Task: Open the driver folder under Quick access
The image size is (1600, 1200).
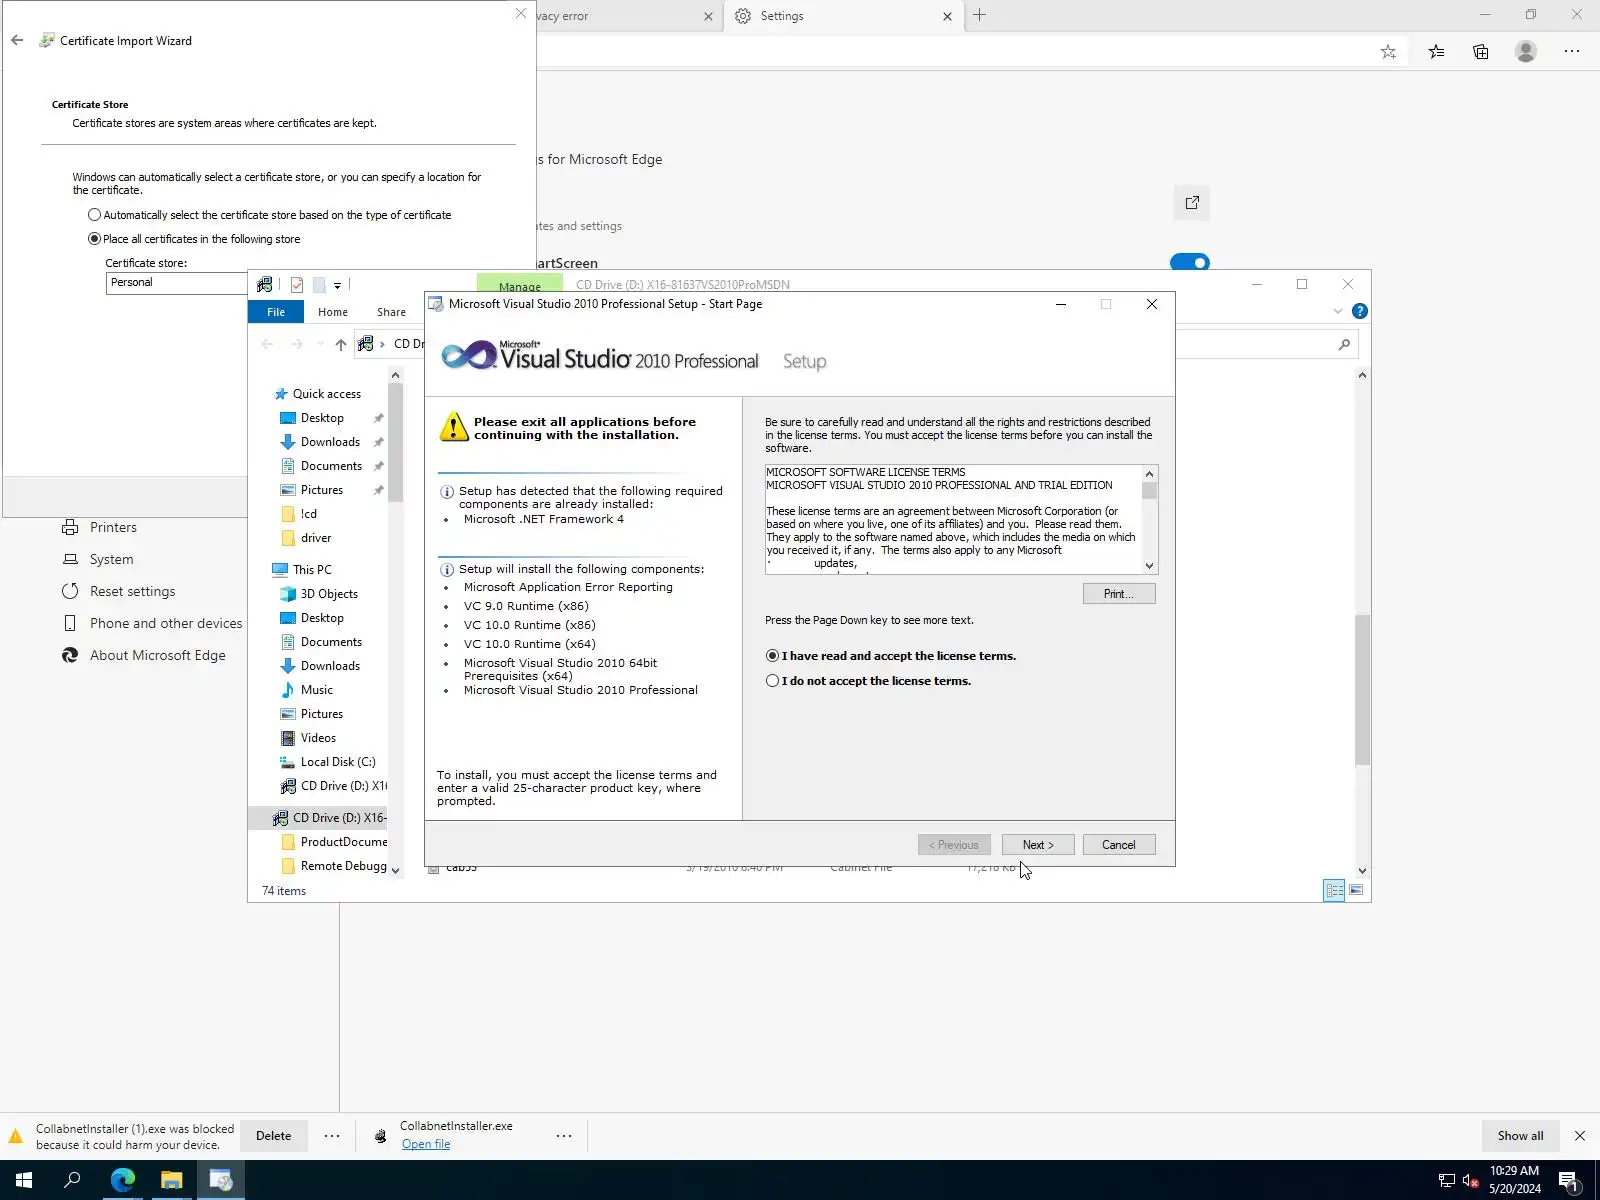Action: coord(315,538)
